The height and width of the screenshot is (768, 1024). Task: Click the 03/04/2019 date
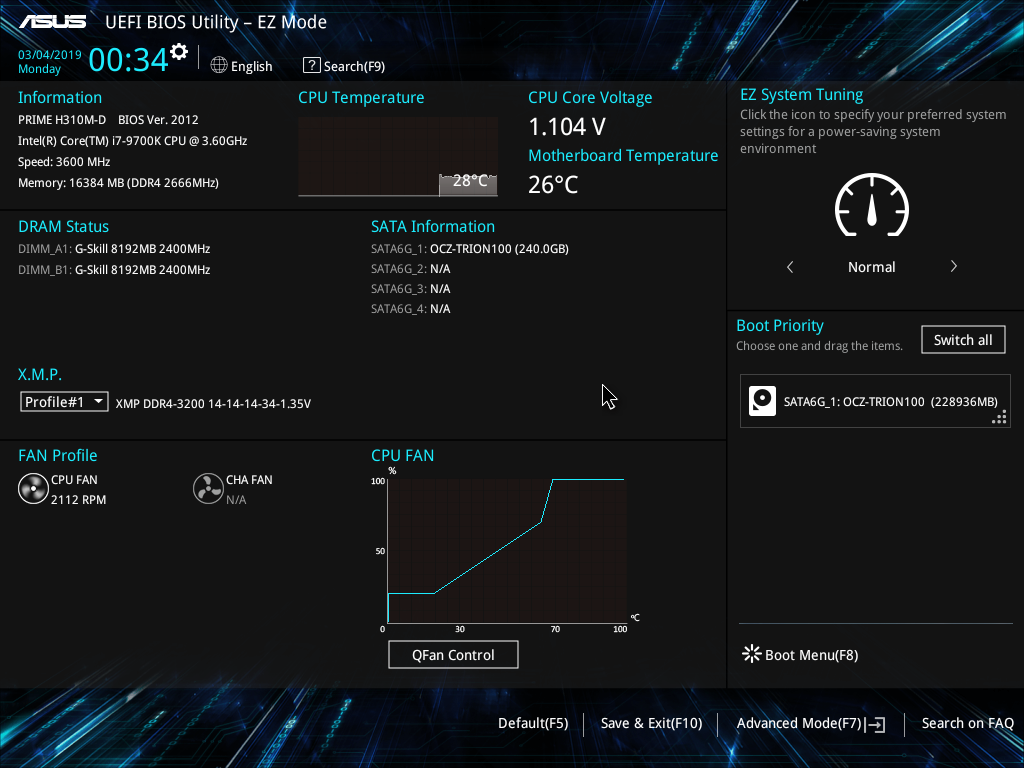[50, 55]
